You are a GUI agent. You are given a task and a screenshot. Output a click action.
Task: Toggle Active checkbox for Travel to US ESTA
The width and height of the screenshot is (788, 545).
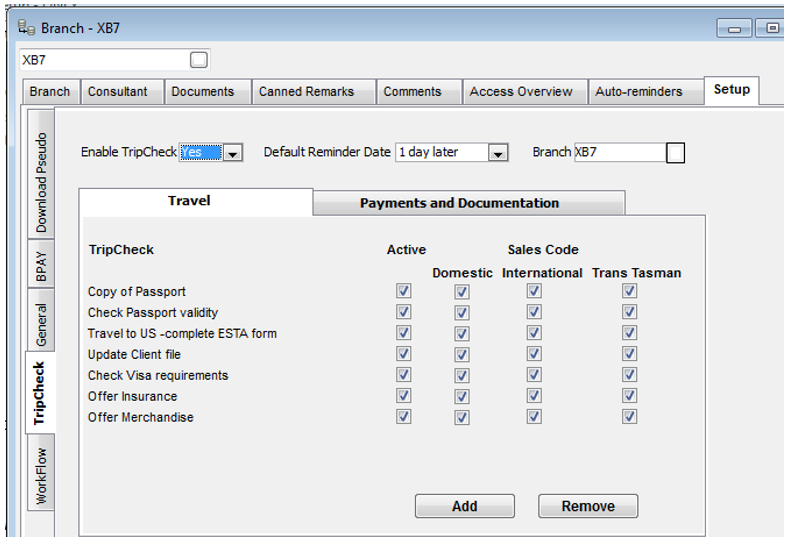pyautogui.click(x=404, y=333)
